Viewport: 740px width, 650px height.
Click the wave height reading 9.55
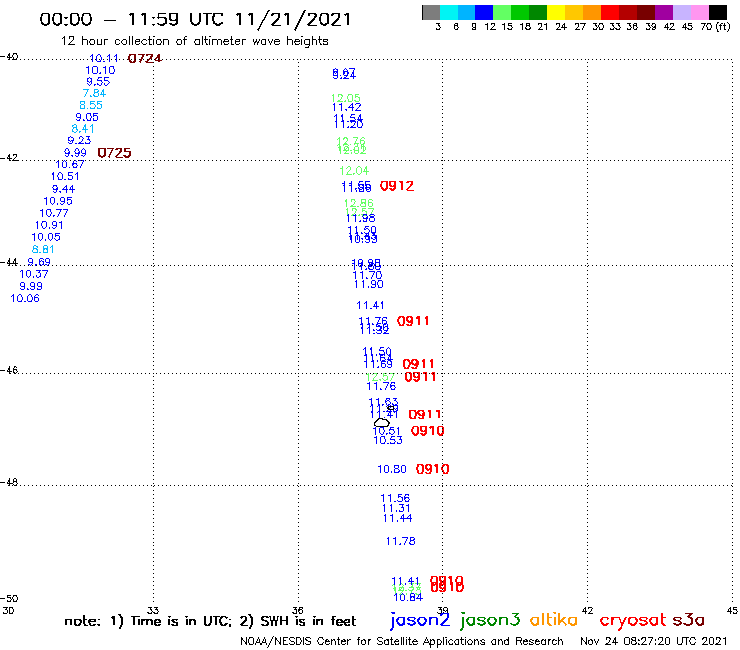pos(98,82)
